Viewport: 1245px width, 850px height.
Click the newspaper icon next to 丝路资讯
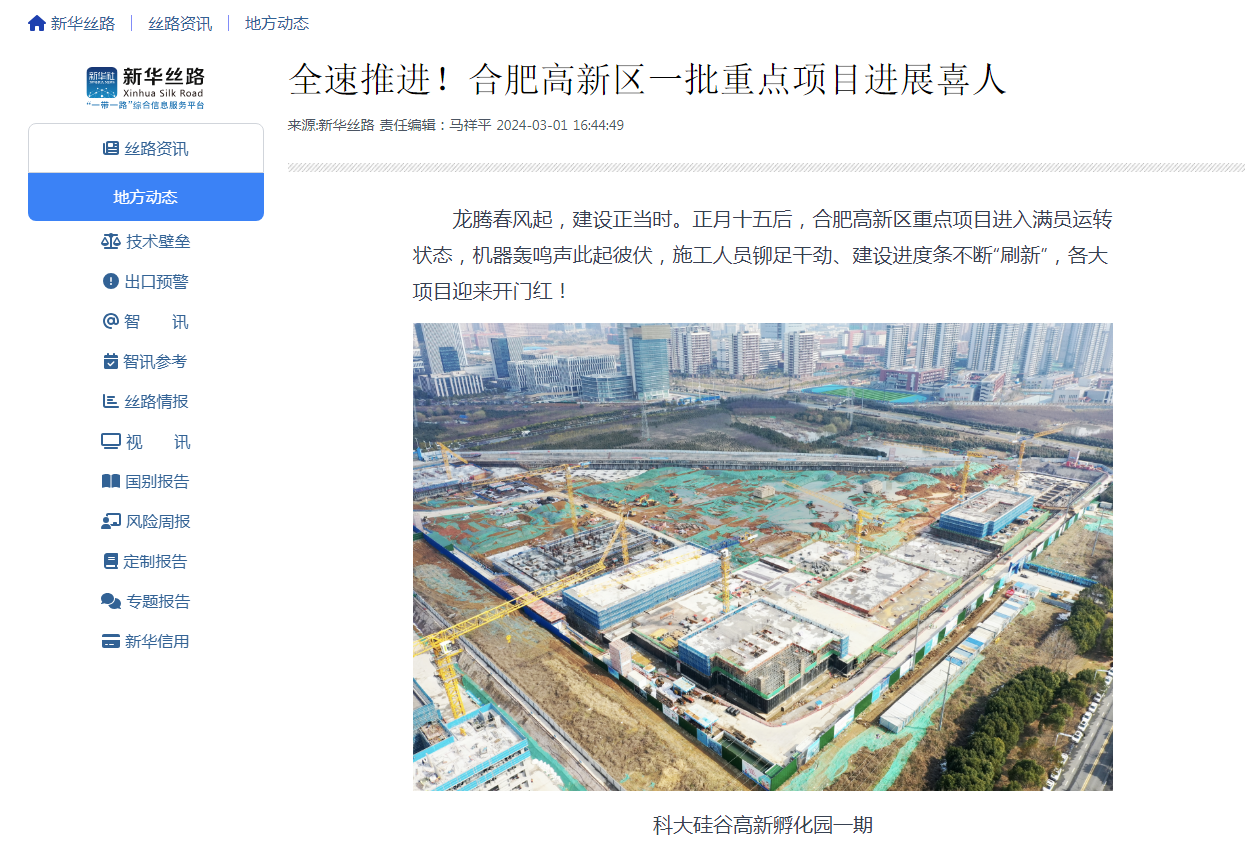coord(111,149)
